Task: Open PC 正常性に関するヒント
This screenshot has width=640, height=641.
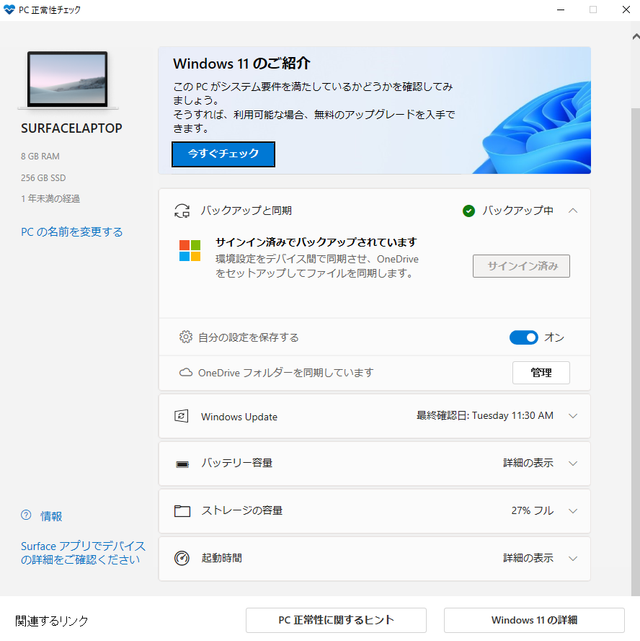Action: point(336,620)
